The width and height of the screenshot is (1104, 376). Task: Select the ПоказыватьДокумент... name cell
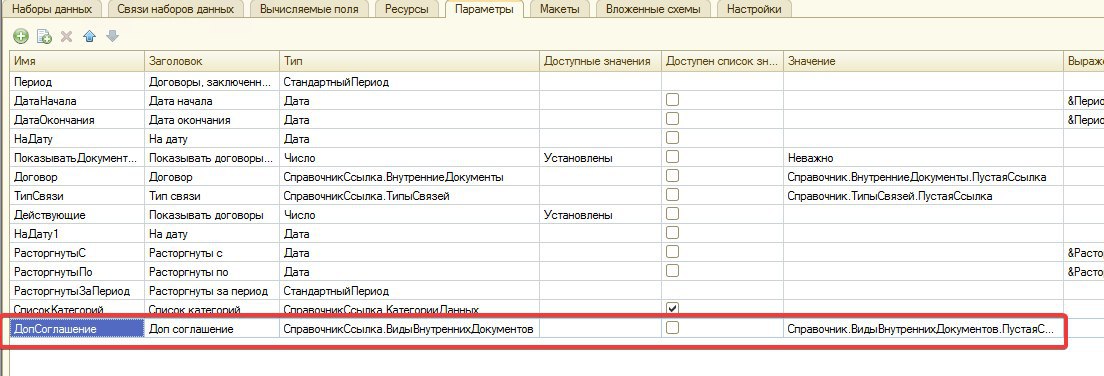77,158
